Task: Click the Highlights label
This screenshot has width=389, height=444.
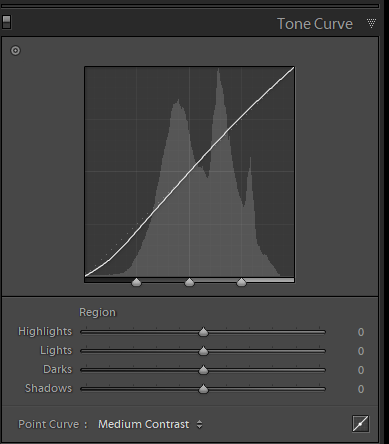Action: point(45,332)
